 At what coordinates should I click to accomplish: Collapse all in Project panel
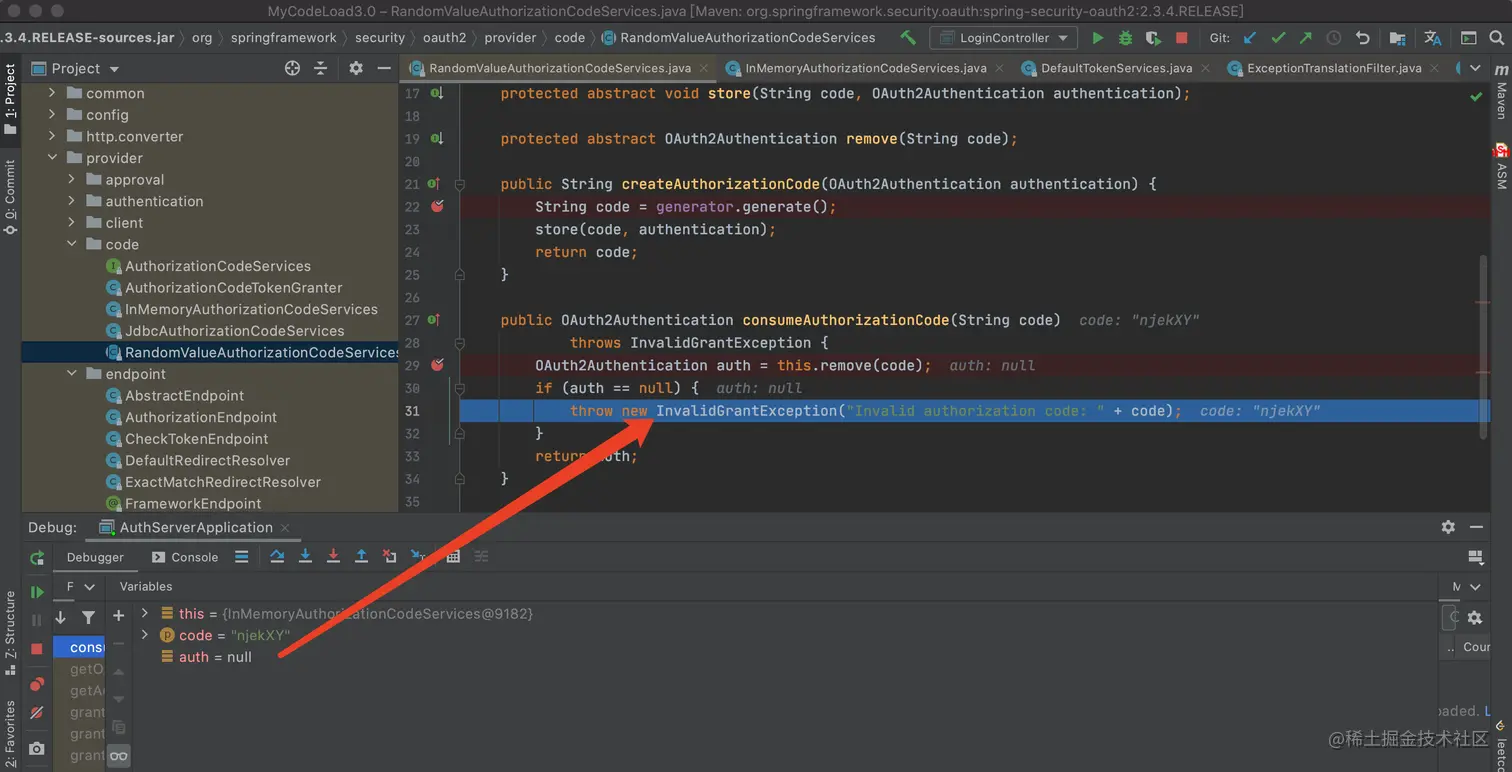(x=320, y=68)
